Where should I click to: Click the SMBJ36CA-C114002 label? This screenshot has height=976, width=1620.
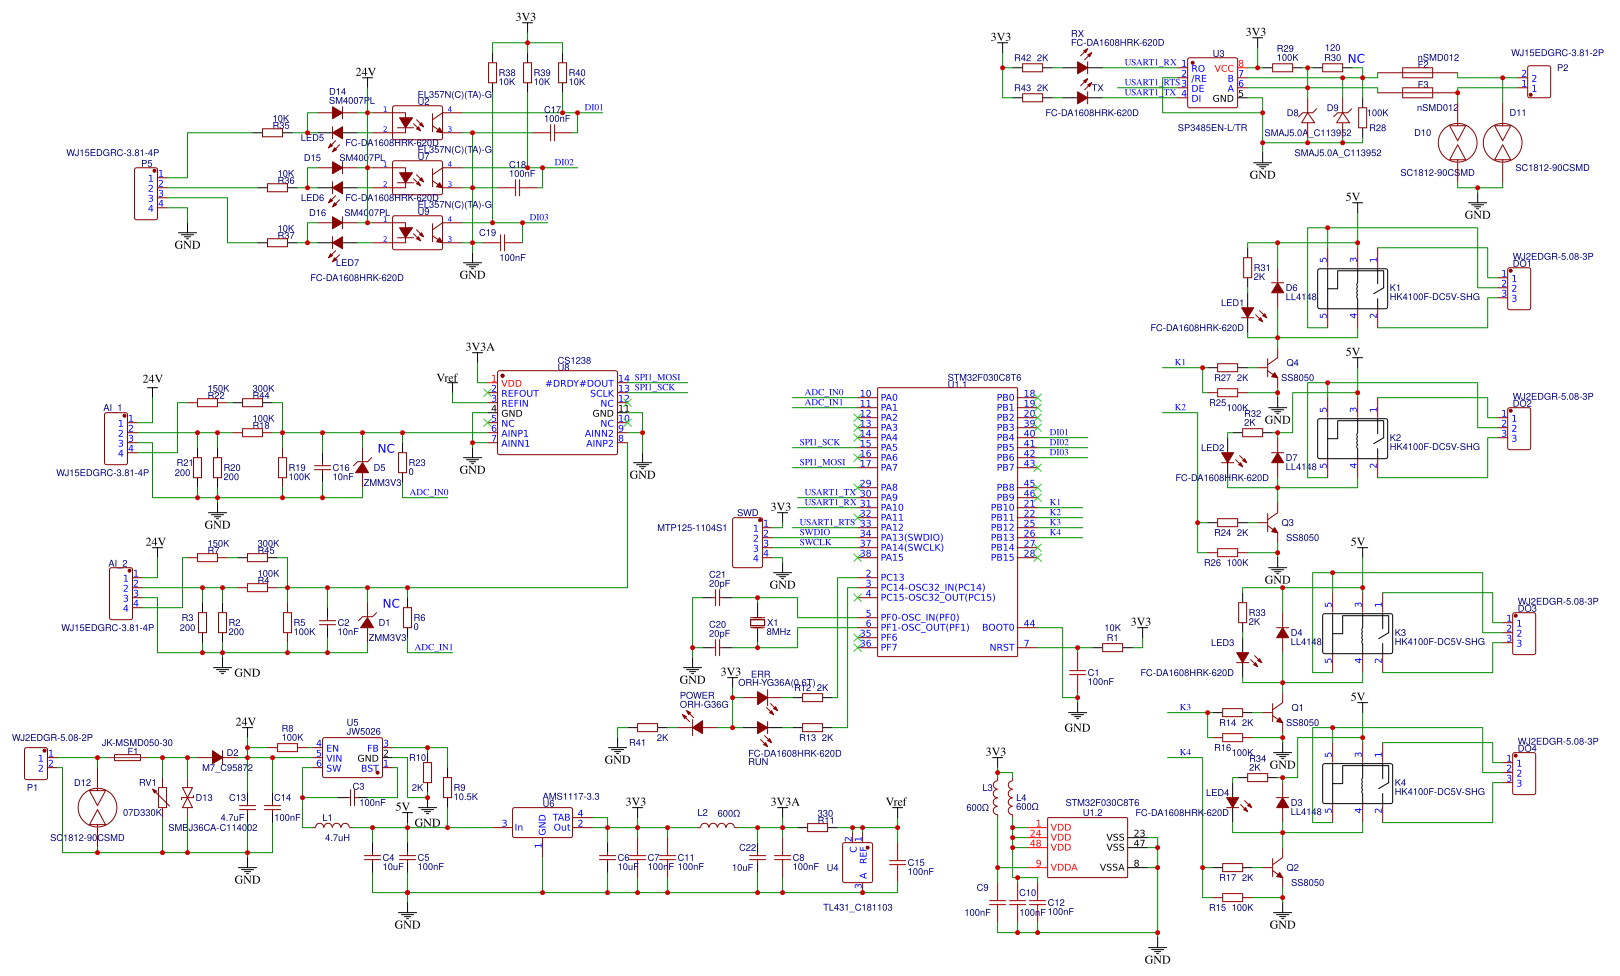tap(213, 828)
